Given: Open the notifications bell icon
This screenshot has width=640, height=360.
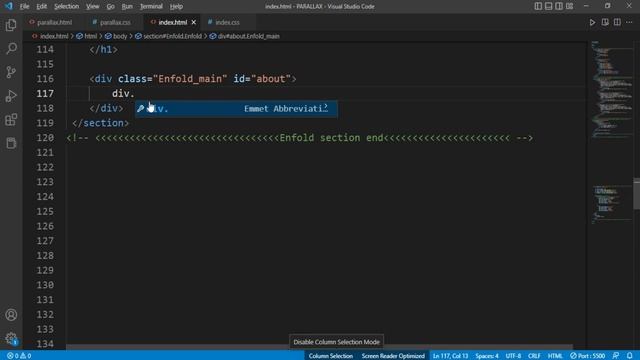Looking at the screenshot, I should 630,356.
